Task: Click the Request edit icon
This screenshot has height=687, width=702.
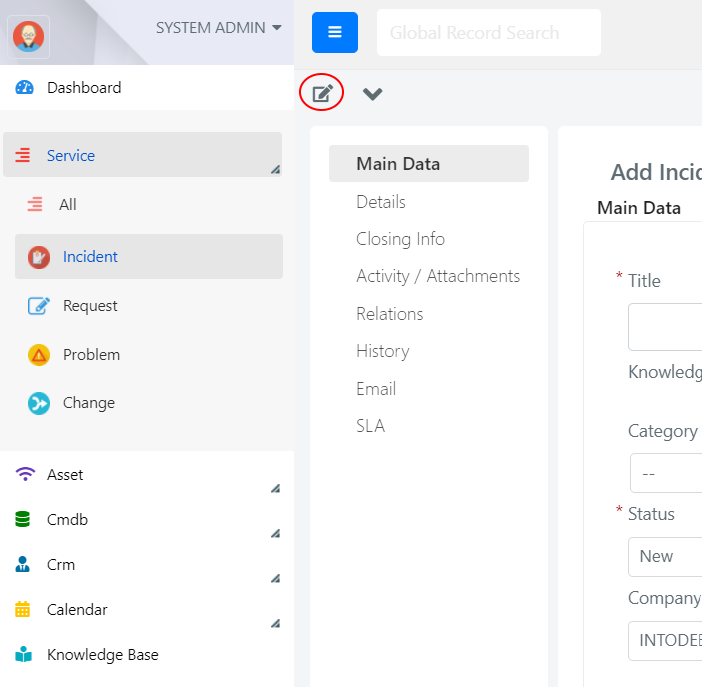Action: point(39,306)
